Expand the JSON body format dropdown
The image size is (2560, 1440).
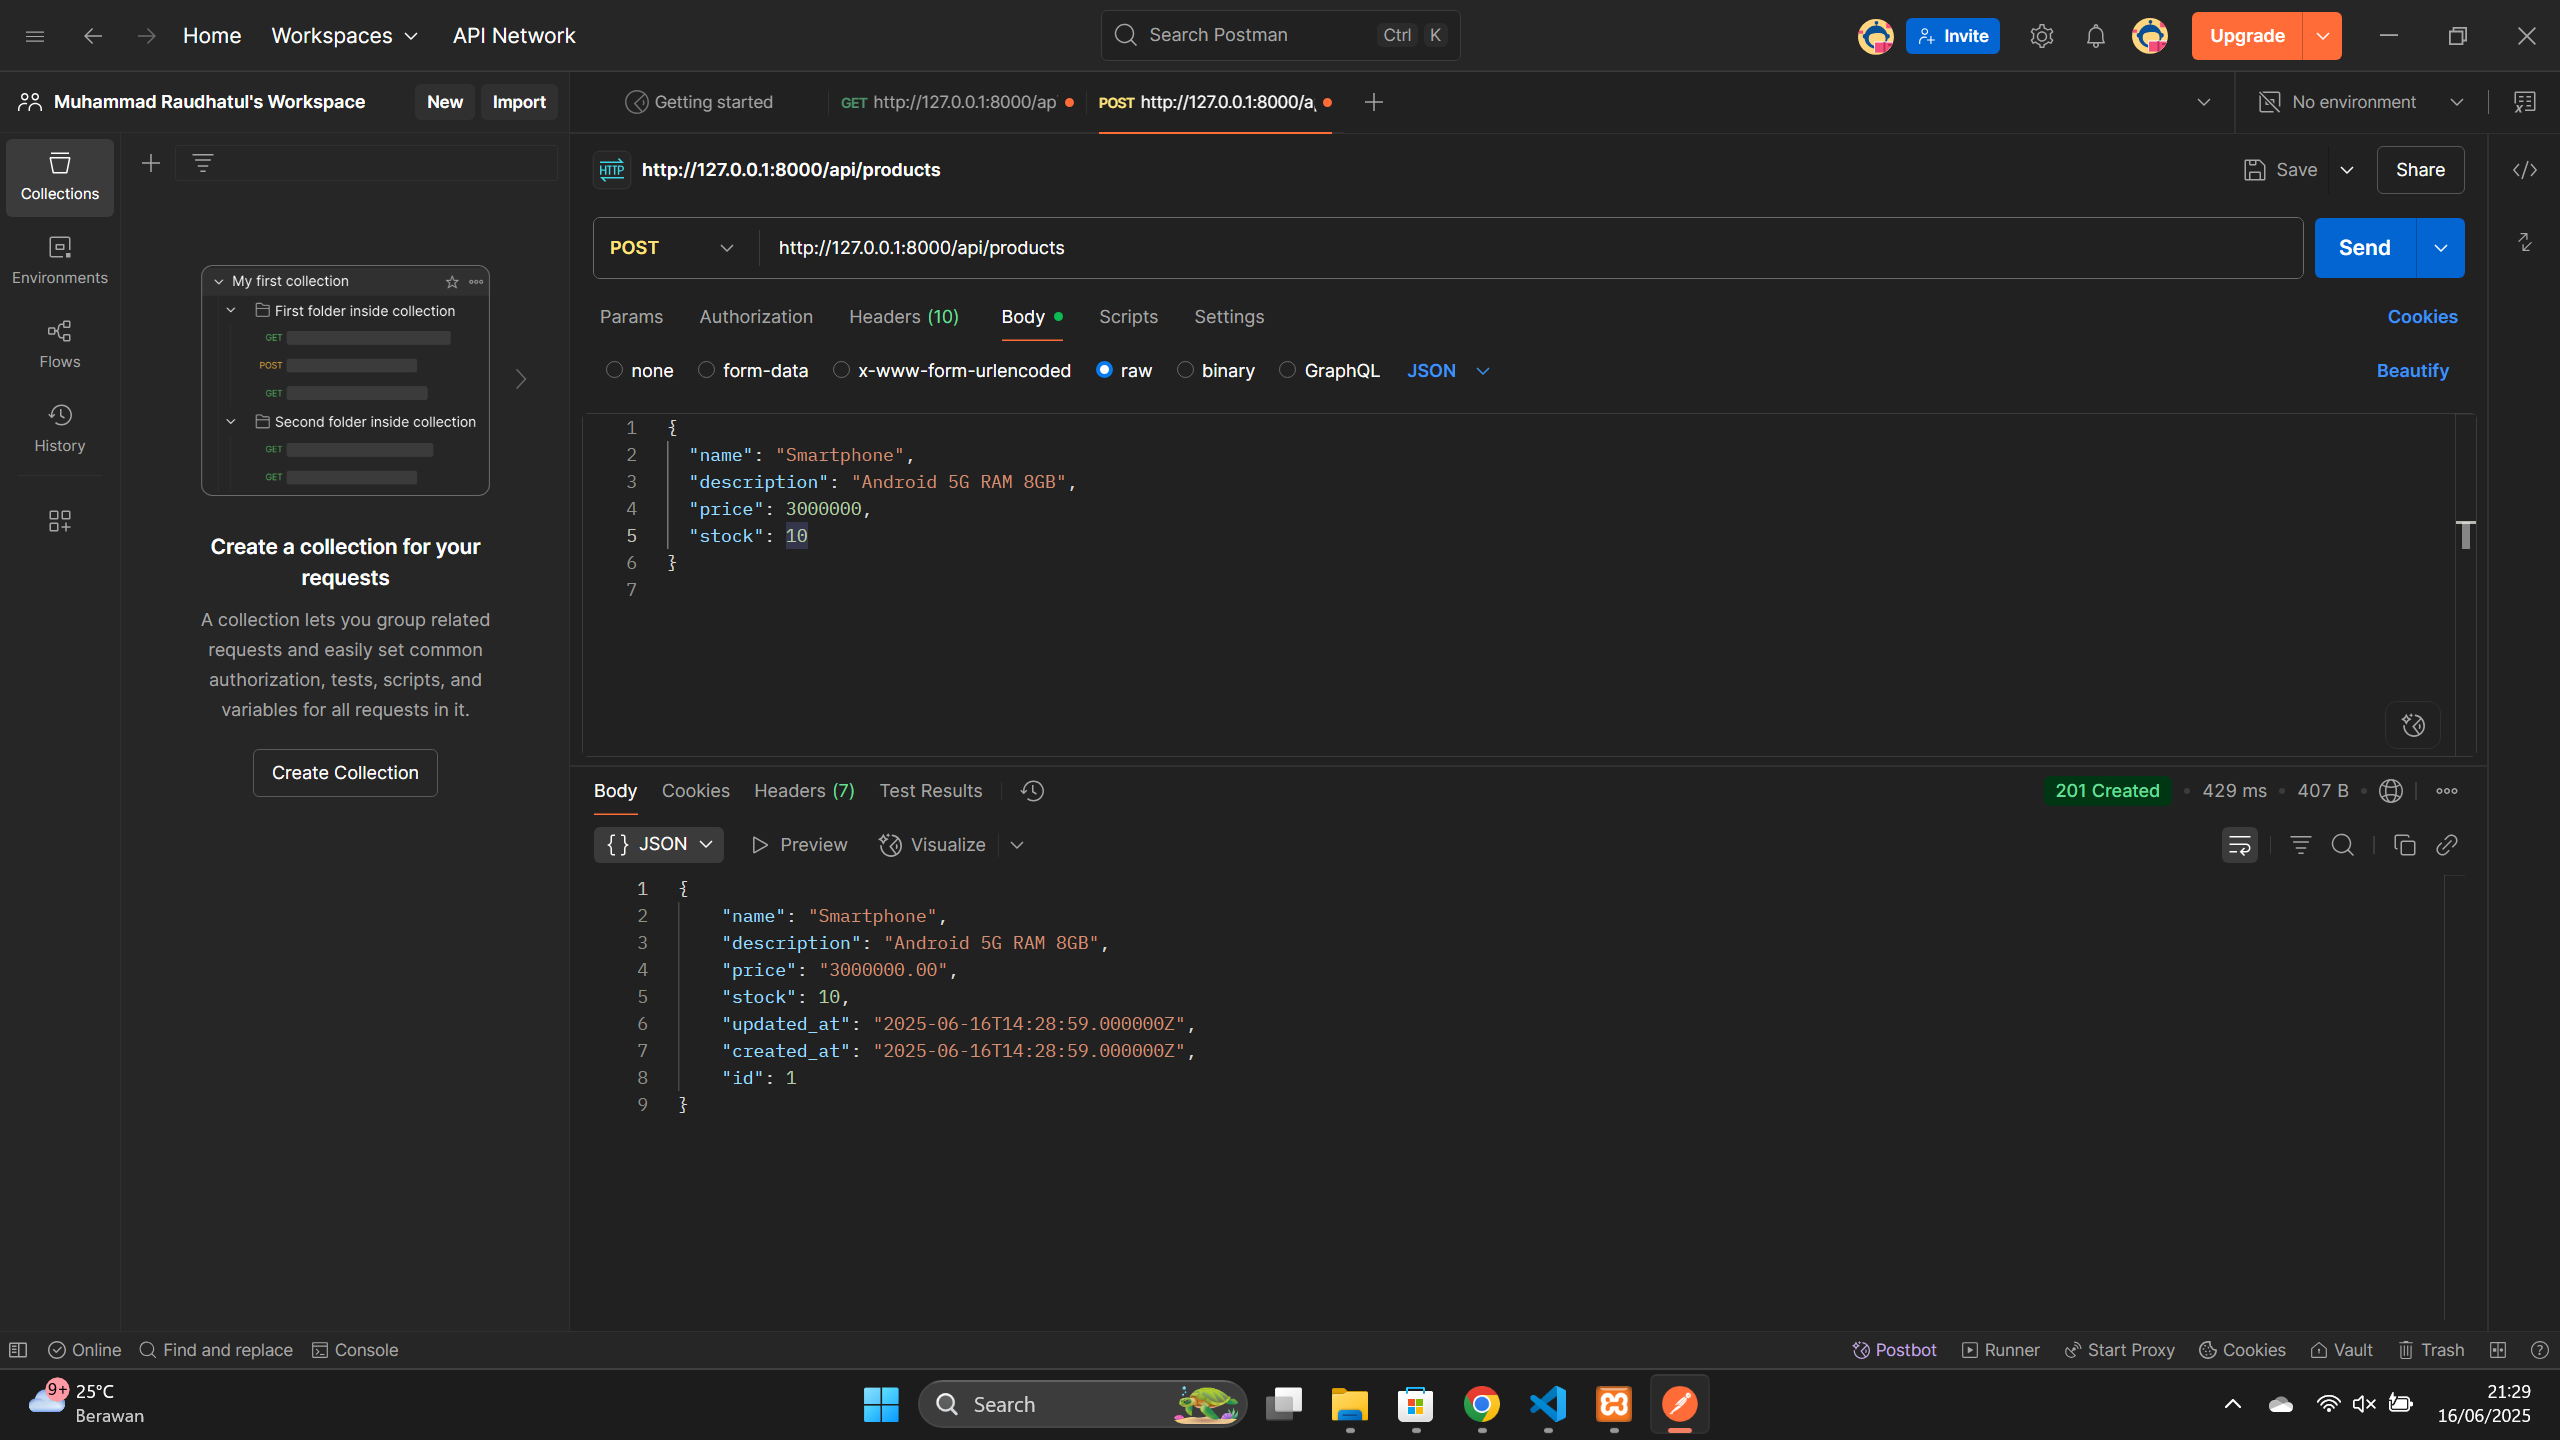pos(1448,371)
